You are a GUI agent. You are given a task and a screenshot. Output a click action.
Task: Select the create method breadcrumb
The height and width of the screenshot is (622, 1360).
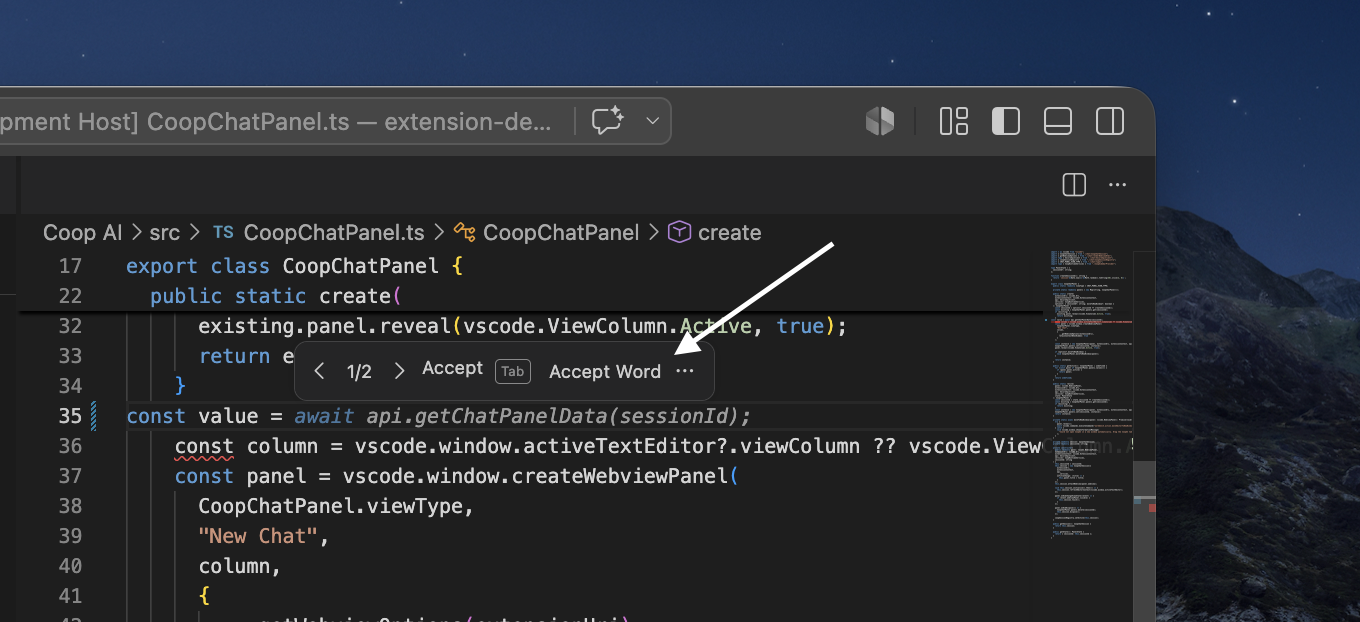coord(730,232)
